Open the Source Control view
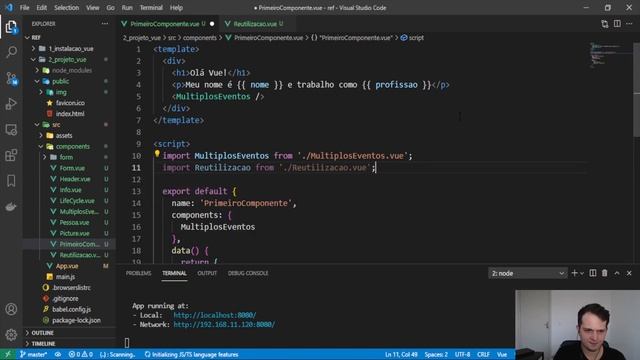This screenshot has width=640, height=360. [11, 78]
